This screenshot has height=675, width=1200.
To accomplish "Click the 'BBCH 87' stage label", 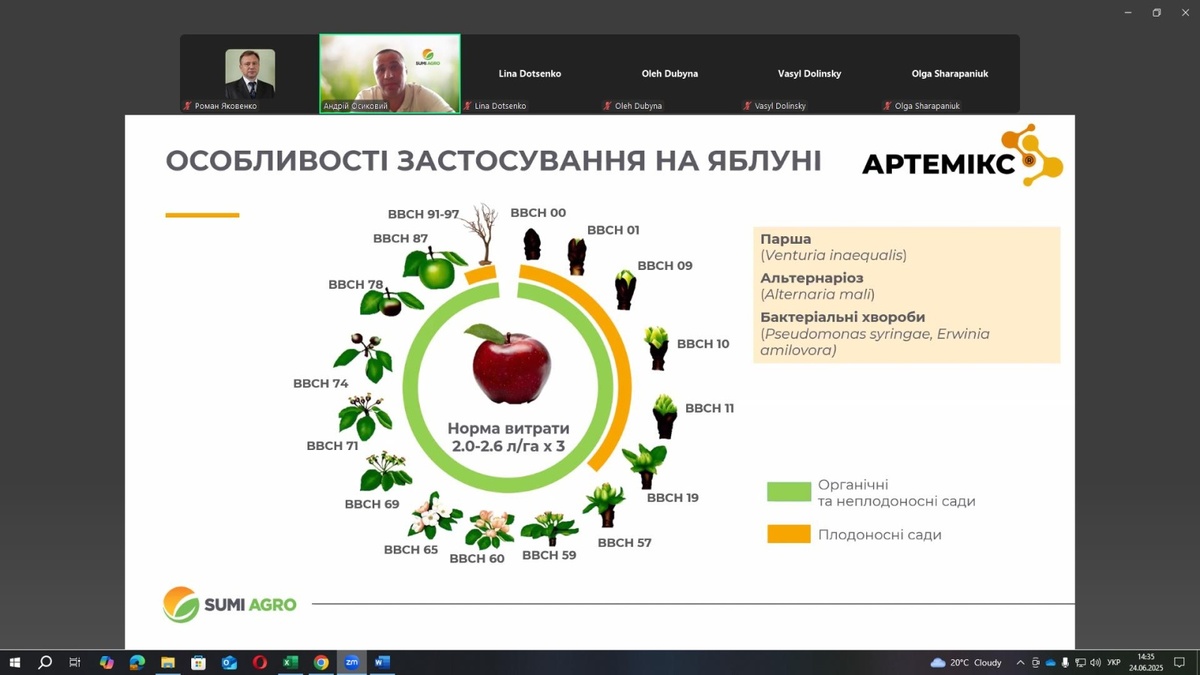I will 401,239.
